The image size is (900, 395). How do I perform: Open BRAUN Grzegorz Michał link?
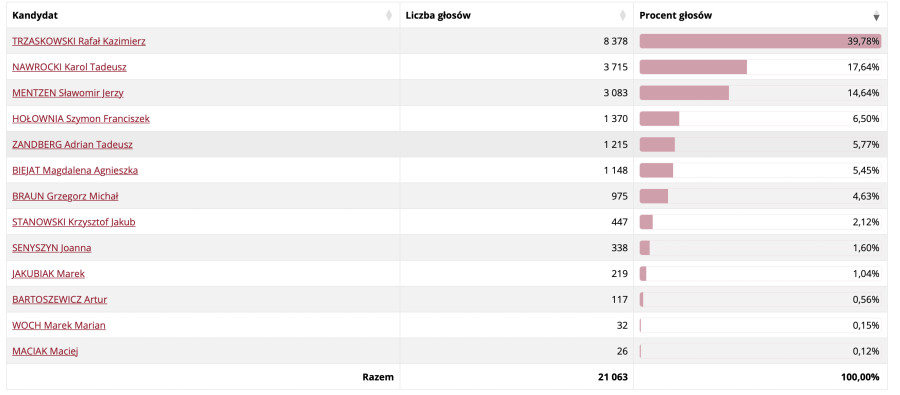65,196
